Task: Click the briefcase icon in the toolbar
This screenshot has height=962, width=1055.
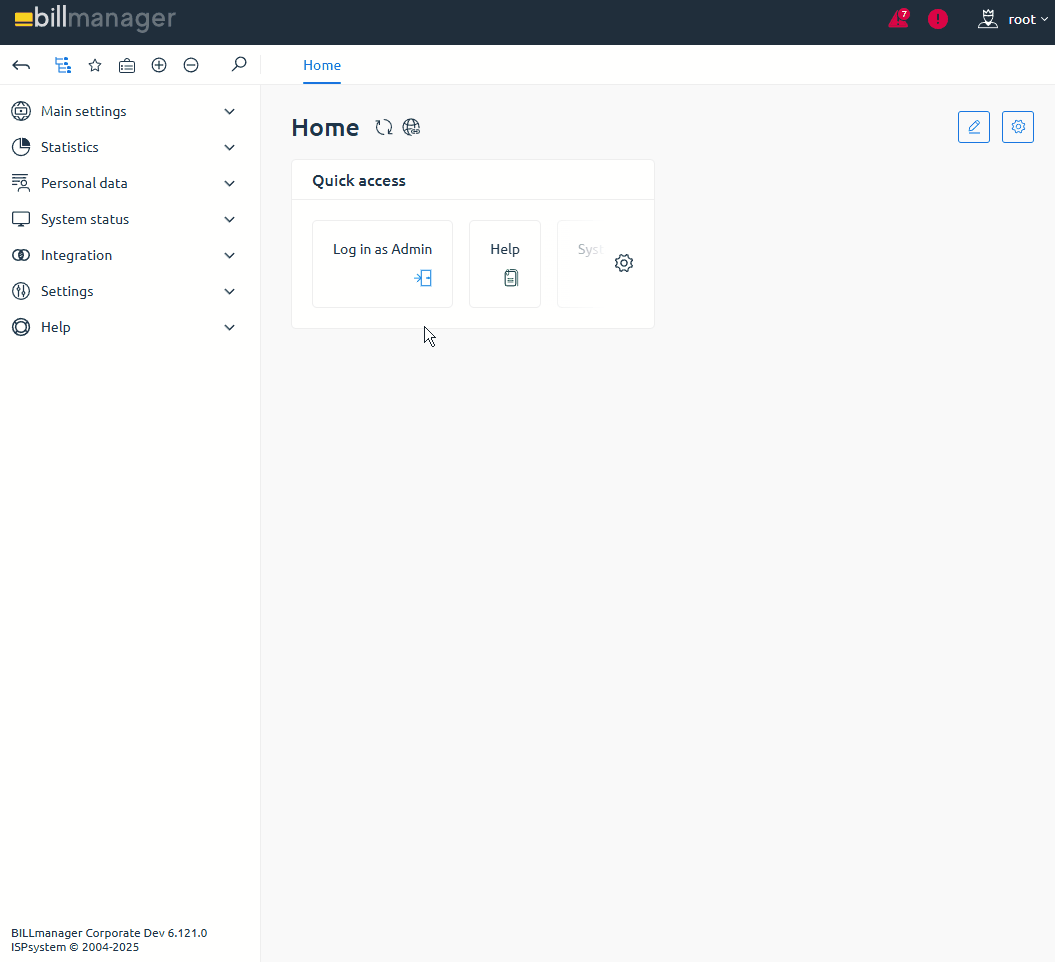Action: point(127,65)
